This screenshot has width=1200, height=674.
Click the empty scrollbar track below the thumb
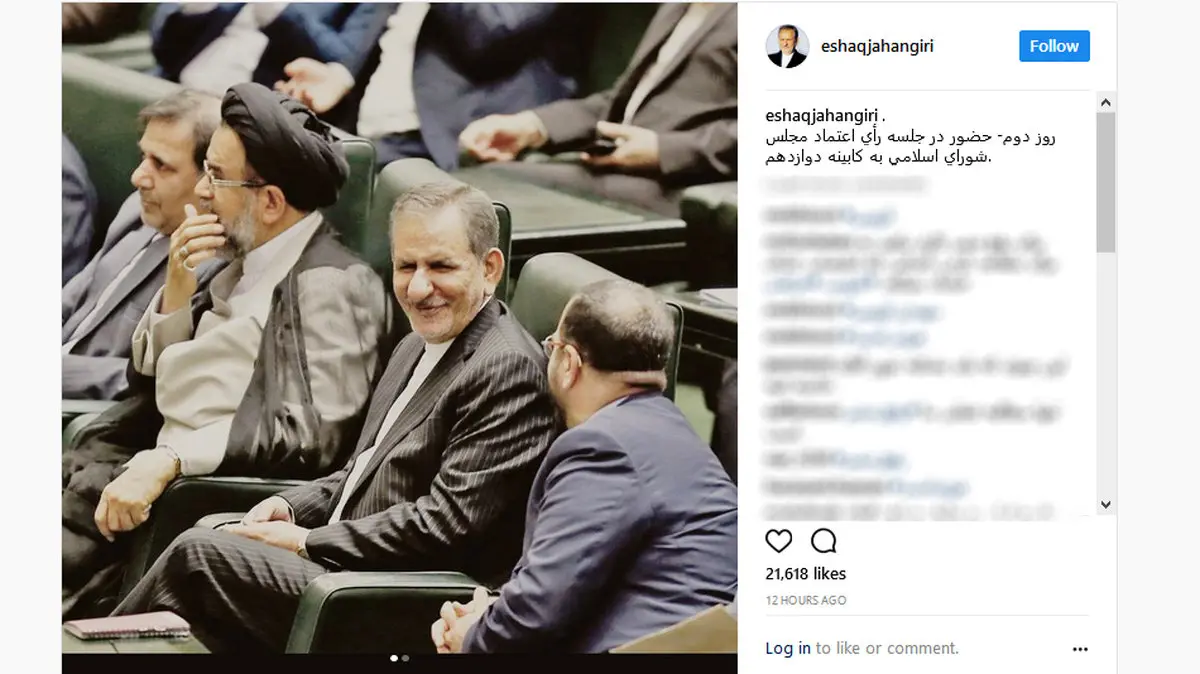pyautogui.click(x=1105, y=375)
